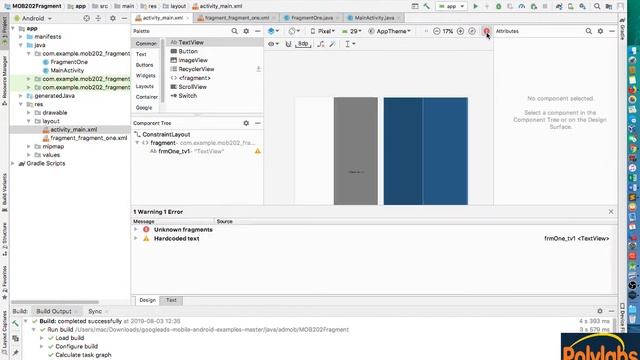Search in the Attributes panel
The image size is (640, 360).
point(589,31)
